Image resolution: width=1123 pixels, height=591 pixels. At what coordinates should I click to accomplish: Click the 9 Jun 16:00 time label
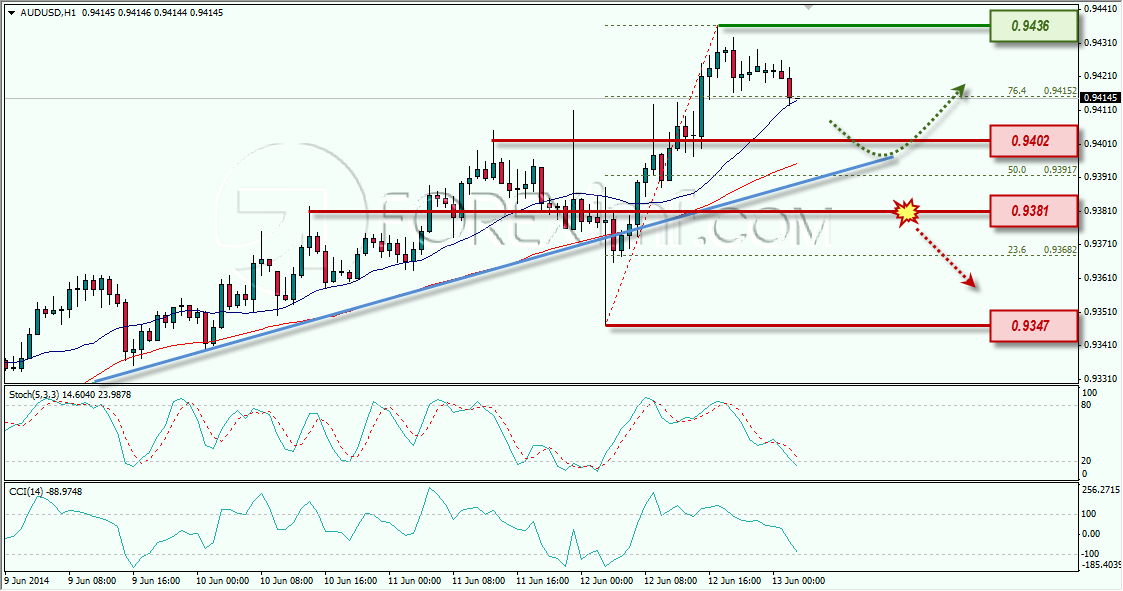156,580
